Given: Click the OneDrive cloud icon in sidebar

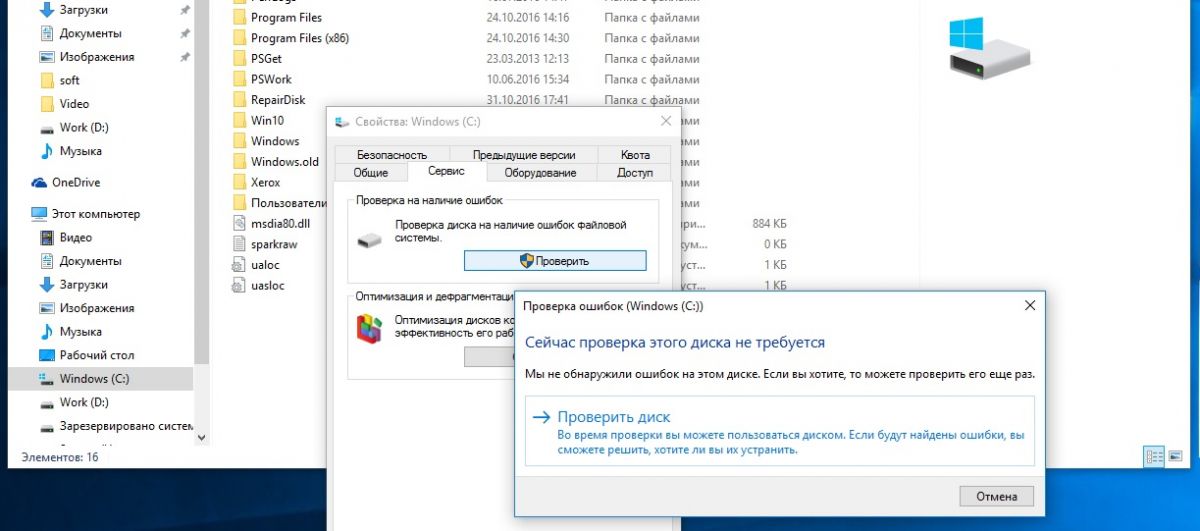Looking at the screenshot, I should [39, 183].
